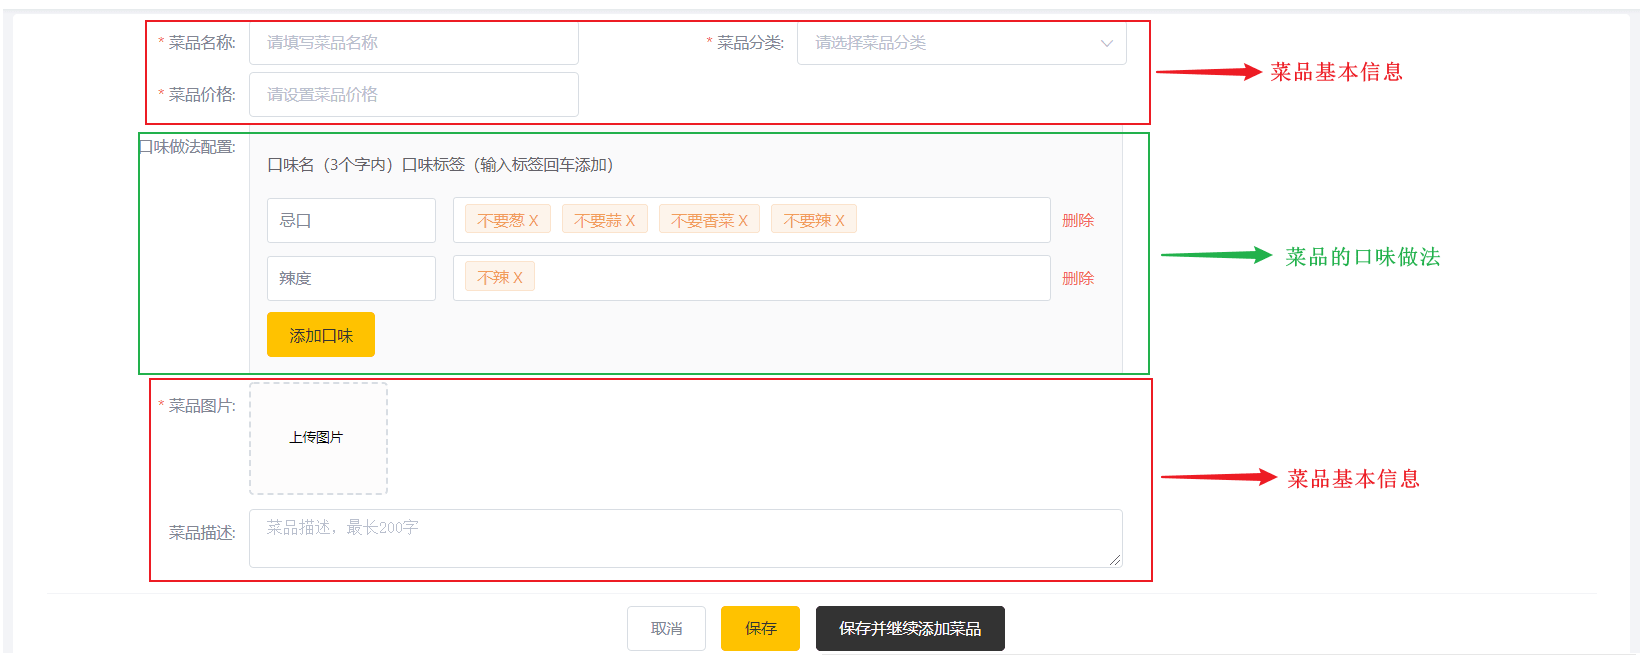Remove the 不要香菜 tag via its X
This screenshot has height=660, width=1645.
pos(743,221)
